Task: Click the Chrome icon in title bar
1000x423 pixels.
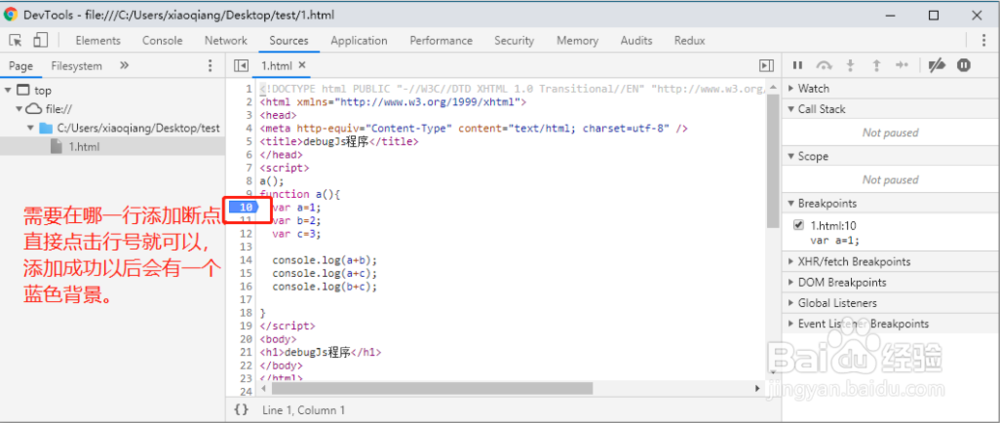Action: (x=10, y=14)
